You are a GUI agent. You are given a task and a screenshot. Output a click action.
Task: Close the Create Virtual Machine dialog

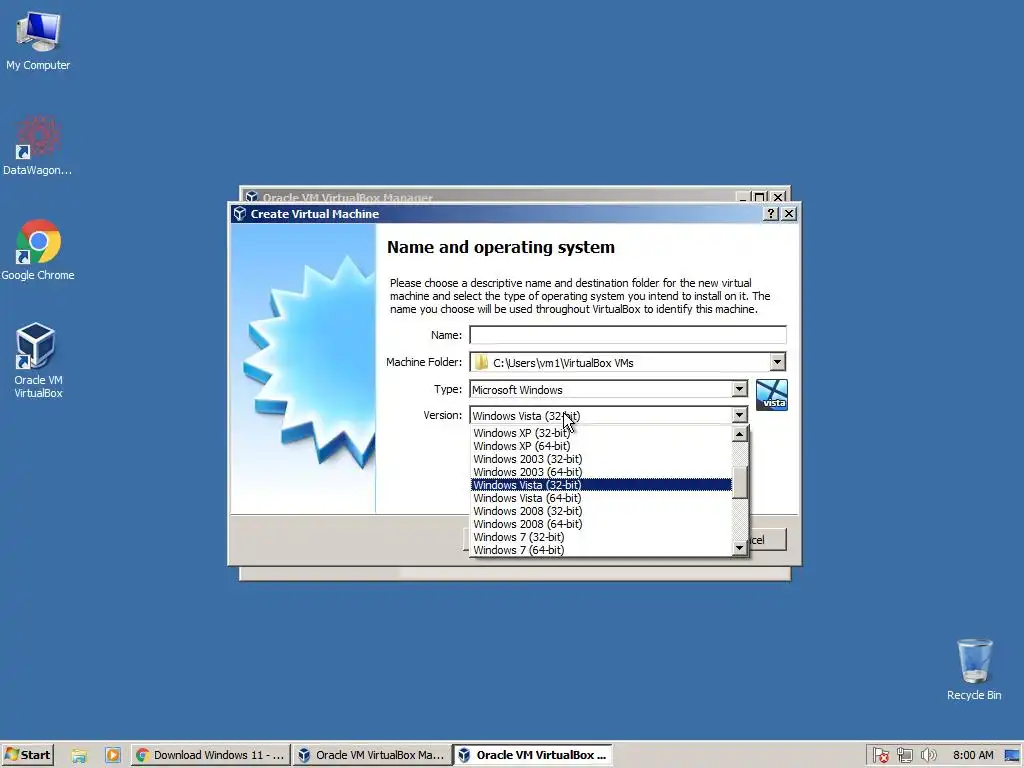789,214
